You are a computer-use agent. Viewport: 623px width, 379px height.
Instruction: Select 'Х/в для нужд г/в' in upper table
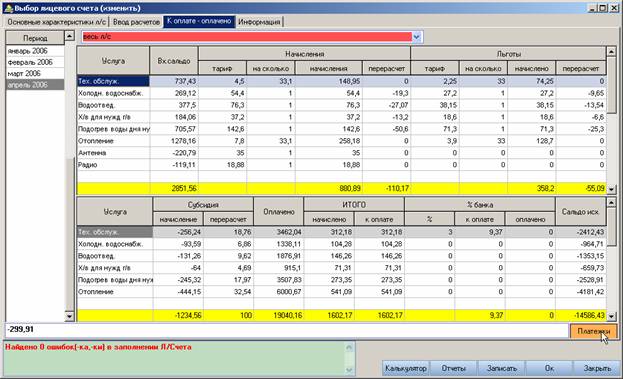pyautogui.click(x=342, y=117)
